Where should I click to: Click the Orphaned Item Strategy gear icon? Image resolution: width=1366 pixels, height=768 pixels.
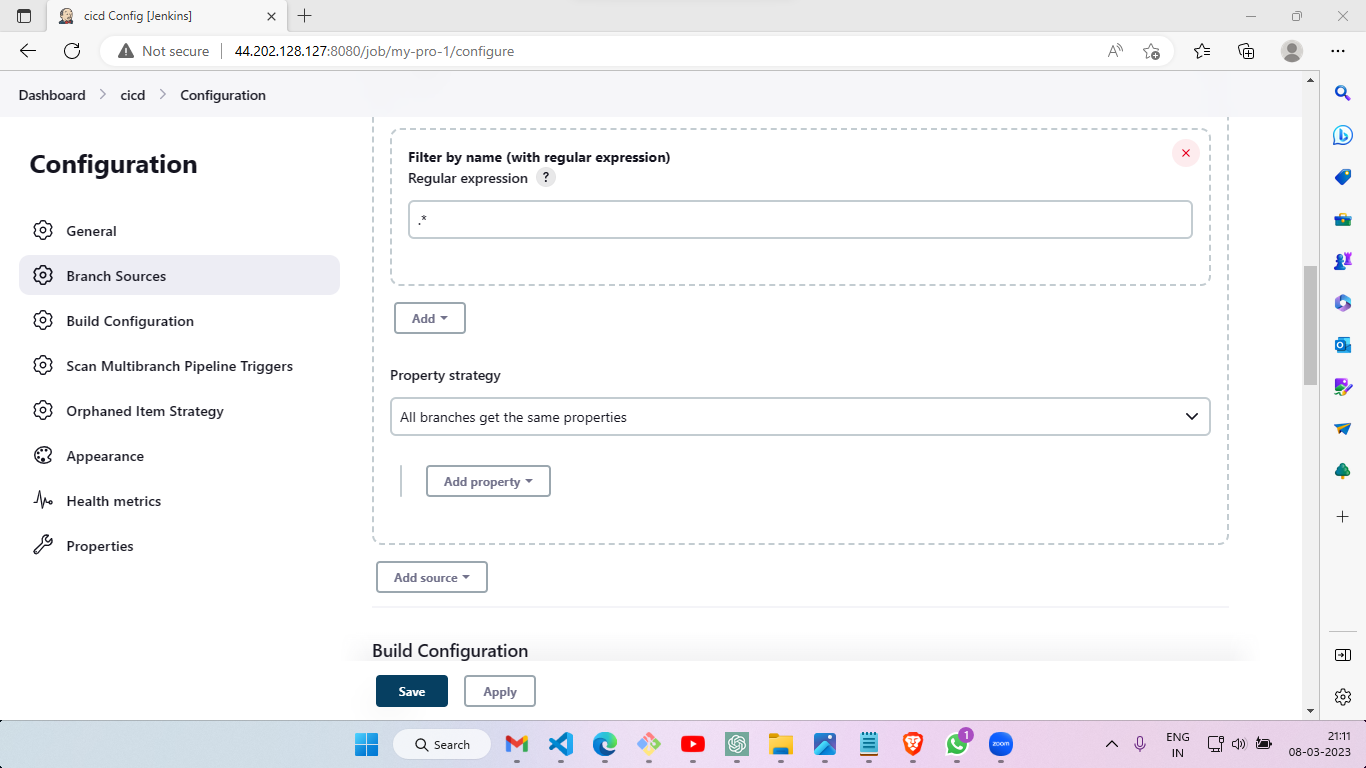point(43,410)
